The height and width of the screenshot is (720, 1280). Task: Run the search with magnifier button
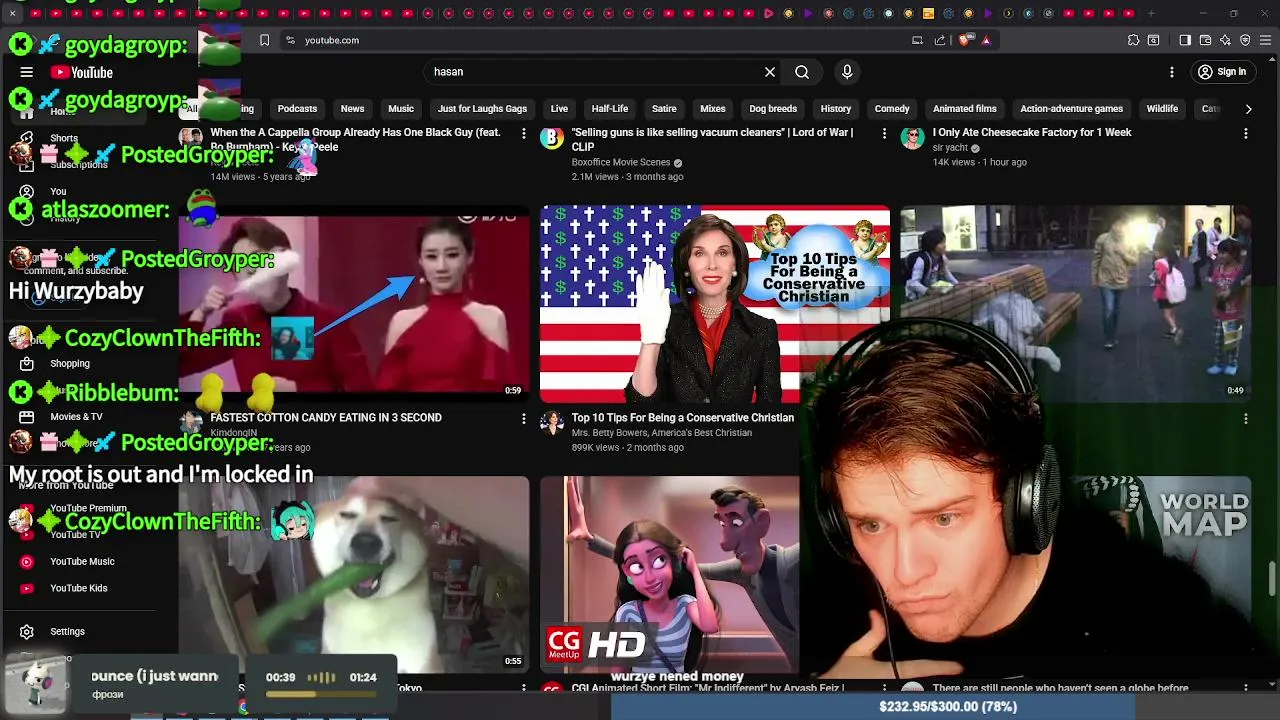pyautogui.click(x=802, y=72)
